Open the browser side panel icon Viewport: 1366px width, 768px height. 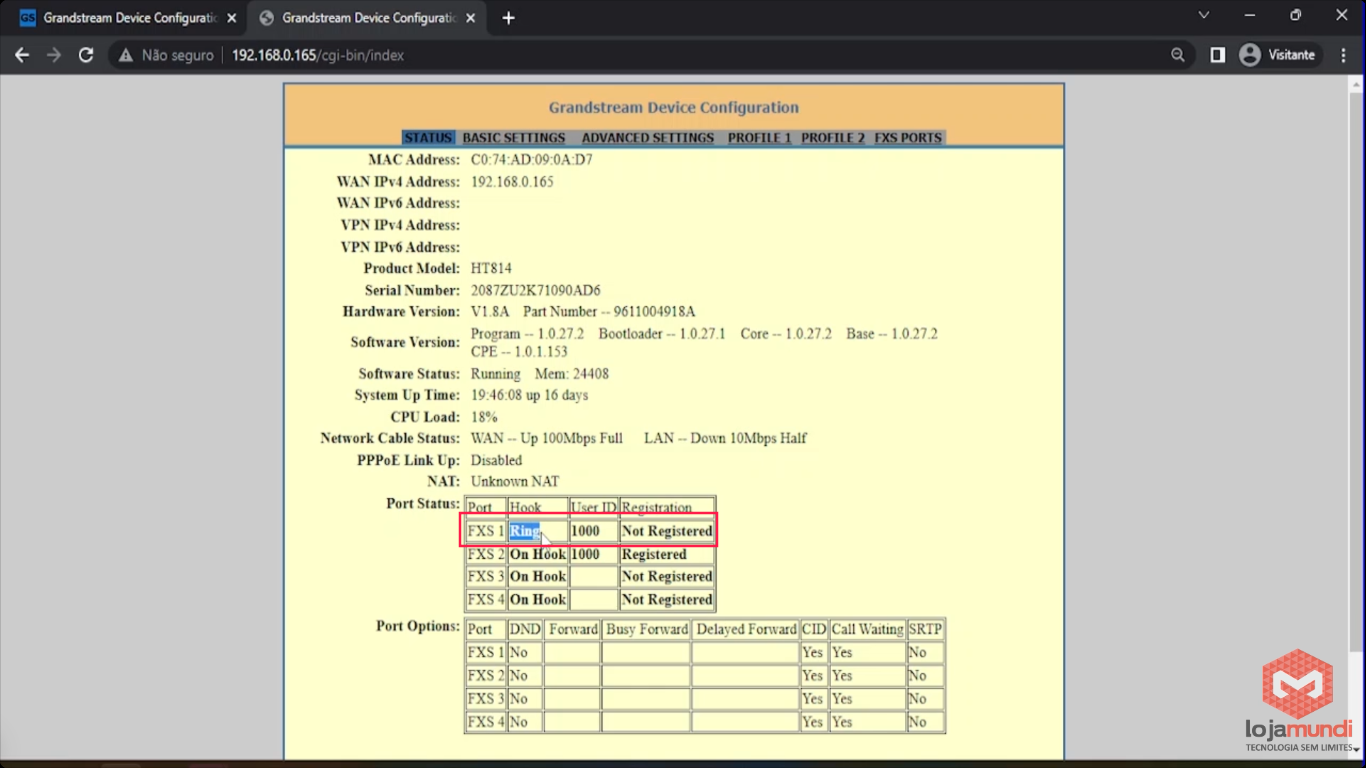(1217, 55)
